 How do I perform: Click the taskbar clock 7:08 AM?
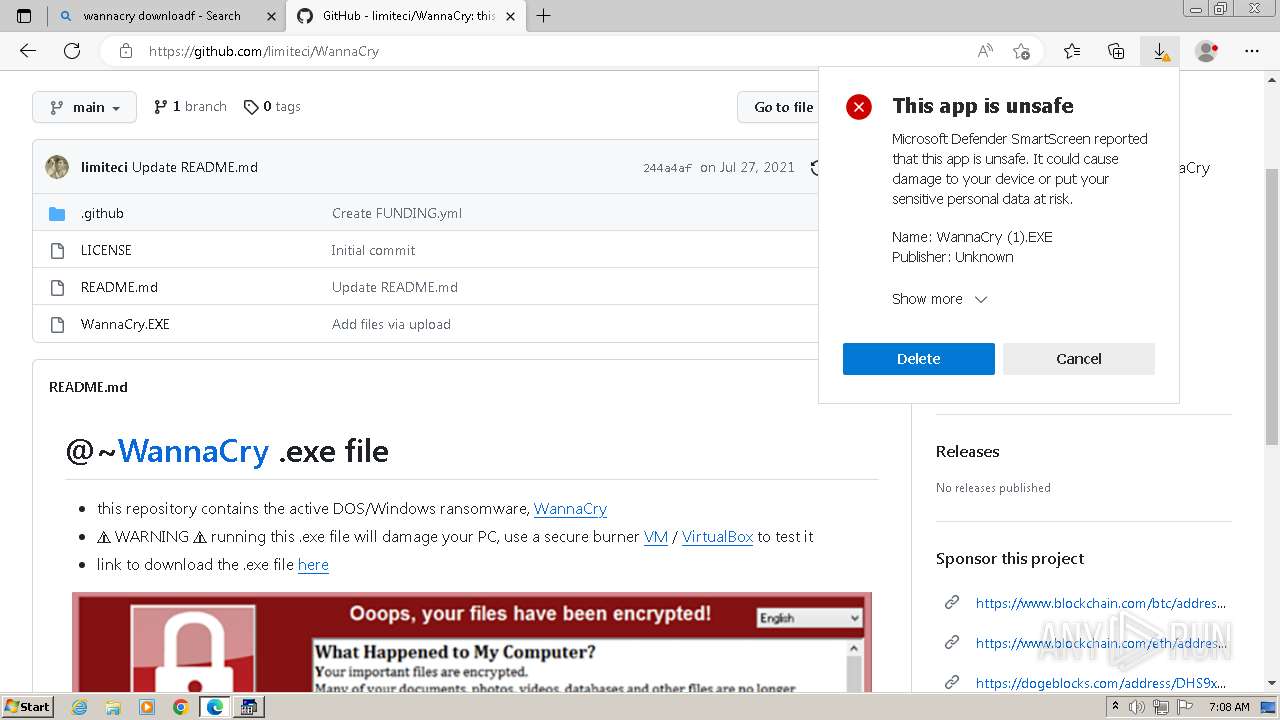(x=1229, y=707)
